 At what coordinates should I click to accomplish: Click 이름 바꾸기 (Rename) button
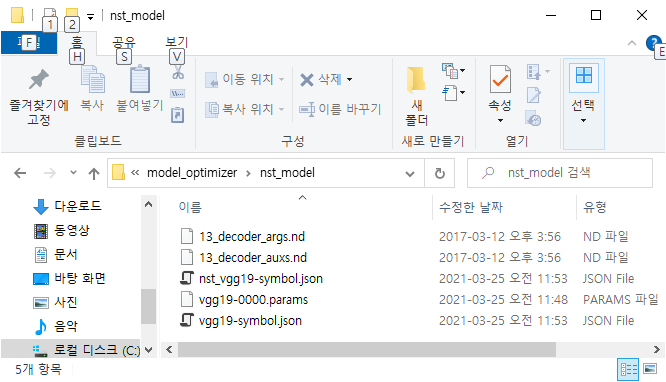[x=339, y=109]
